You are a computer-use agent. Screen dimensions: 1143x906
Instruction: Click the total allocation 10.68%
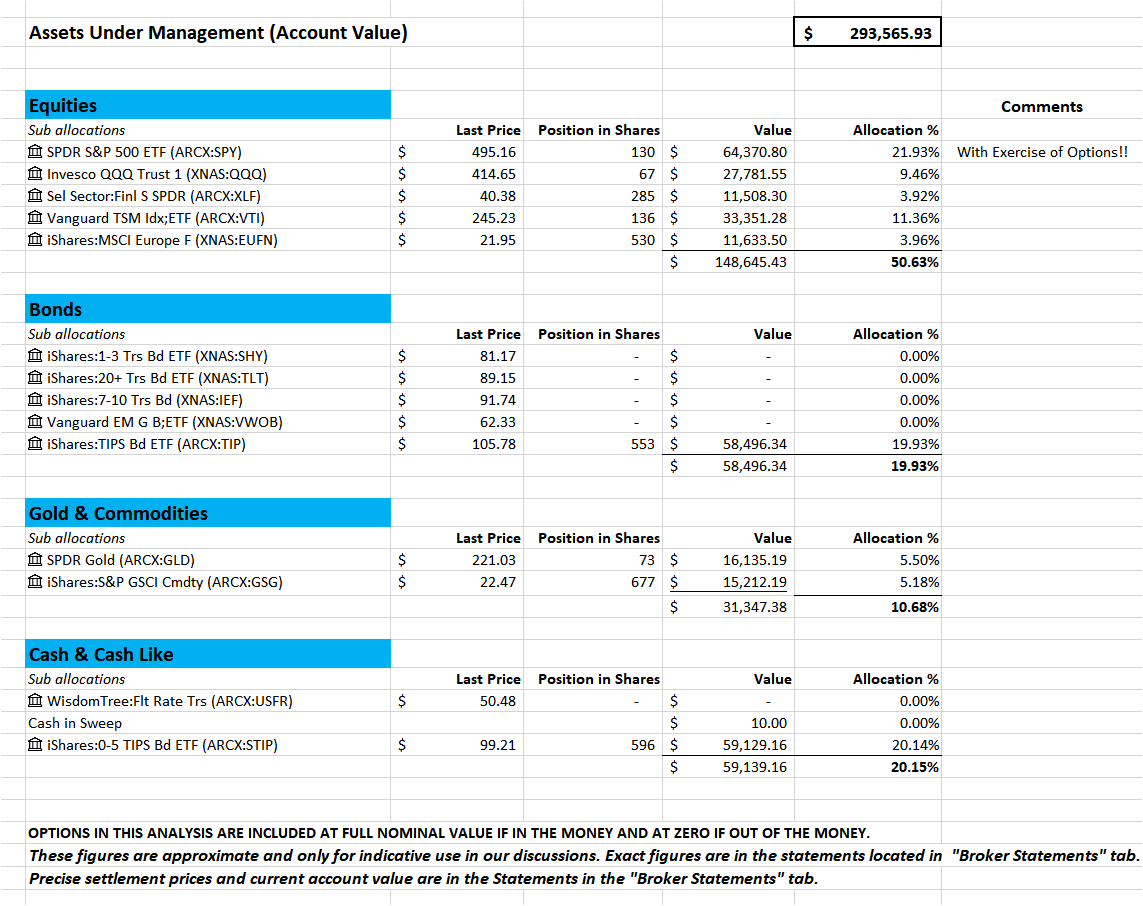click(915, 607)
